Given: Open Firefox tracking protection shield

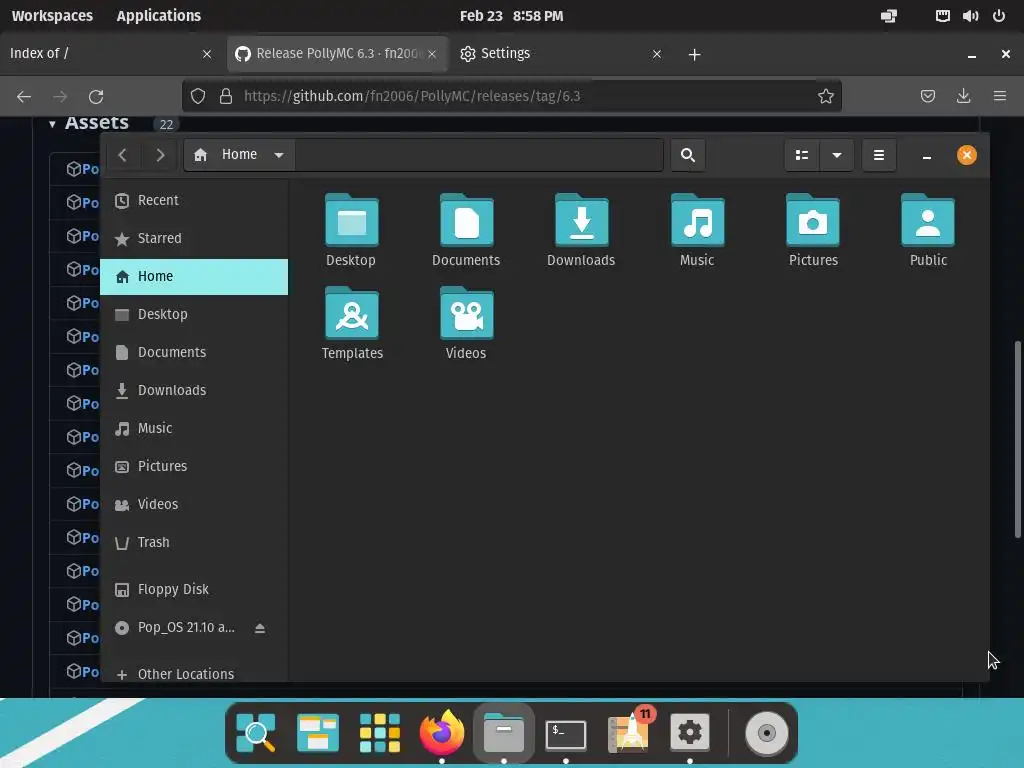Looking at the screenshot, I should [x=198, y=97].
